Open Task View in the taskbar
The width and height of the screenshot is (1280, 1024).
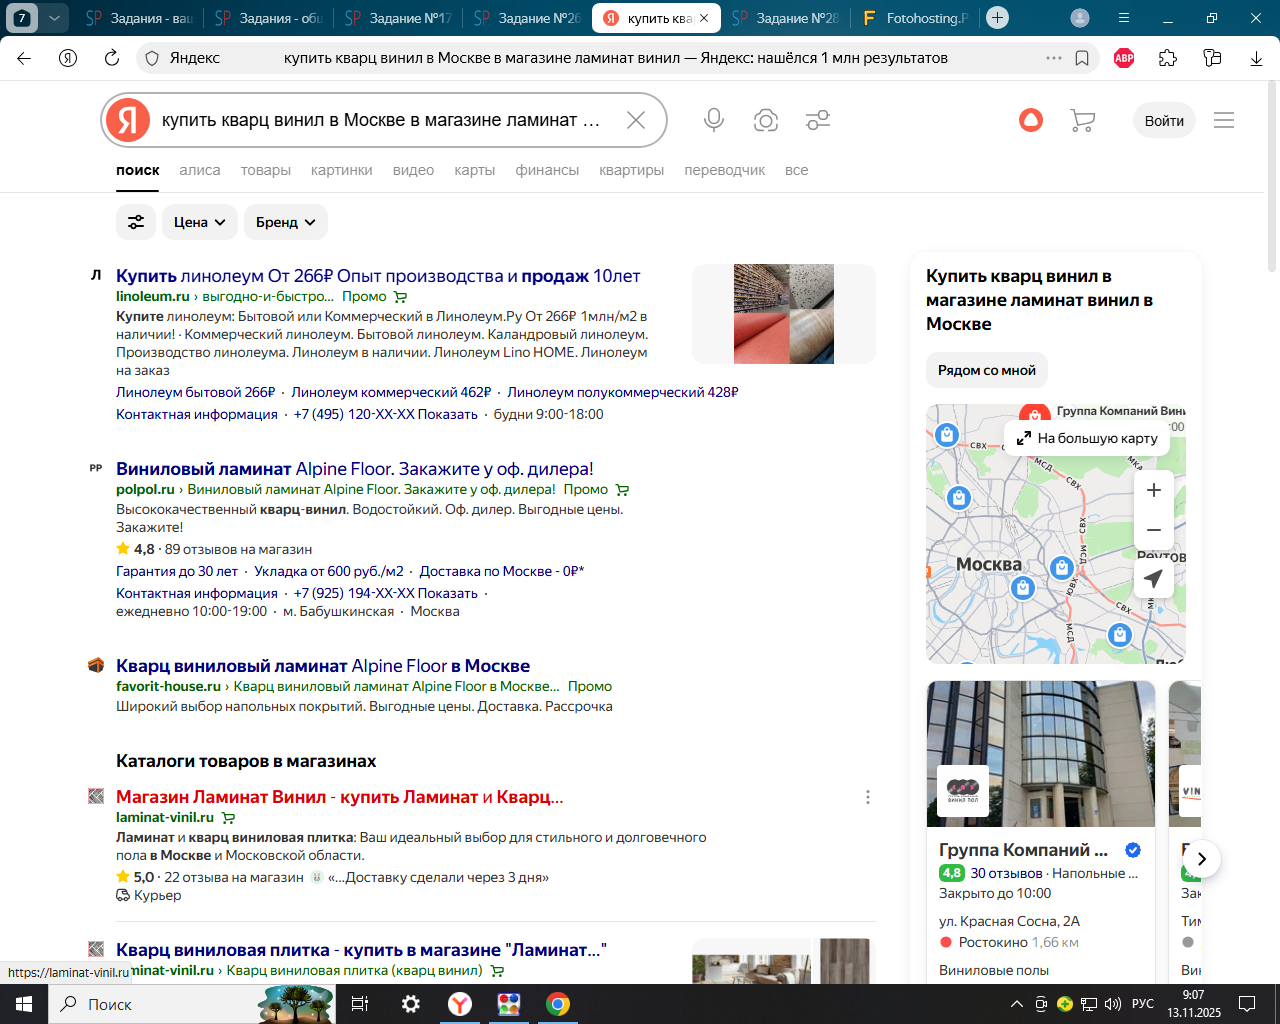click(x=360, y=1004)
